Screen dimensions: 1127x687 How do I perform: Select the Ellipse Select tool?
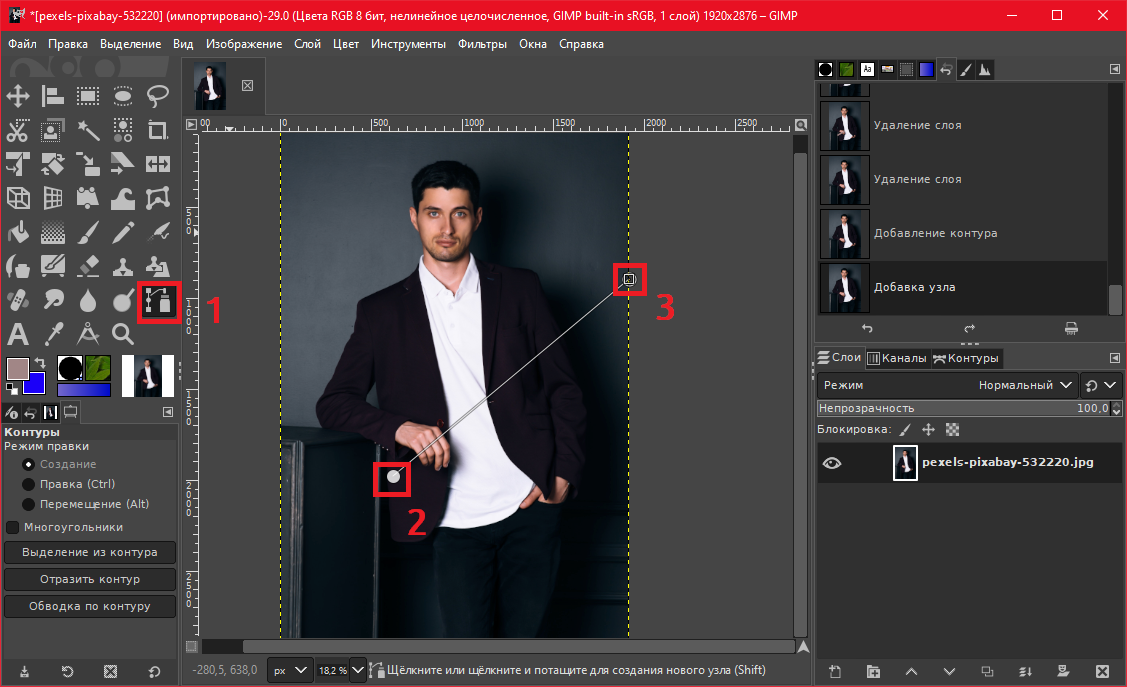coord(123,96)
